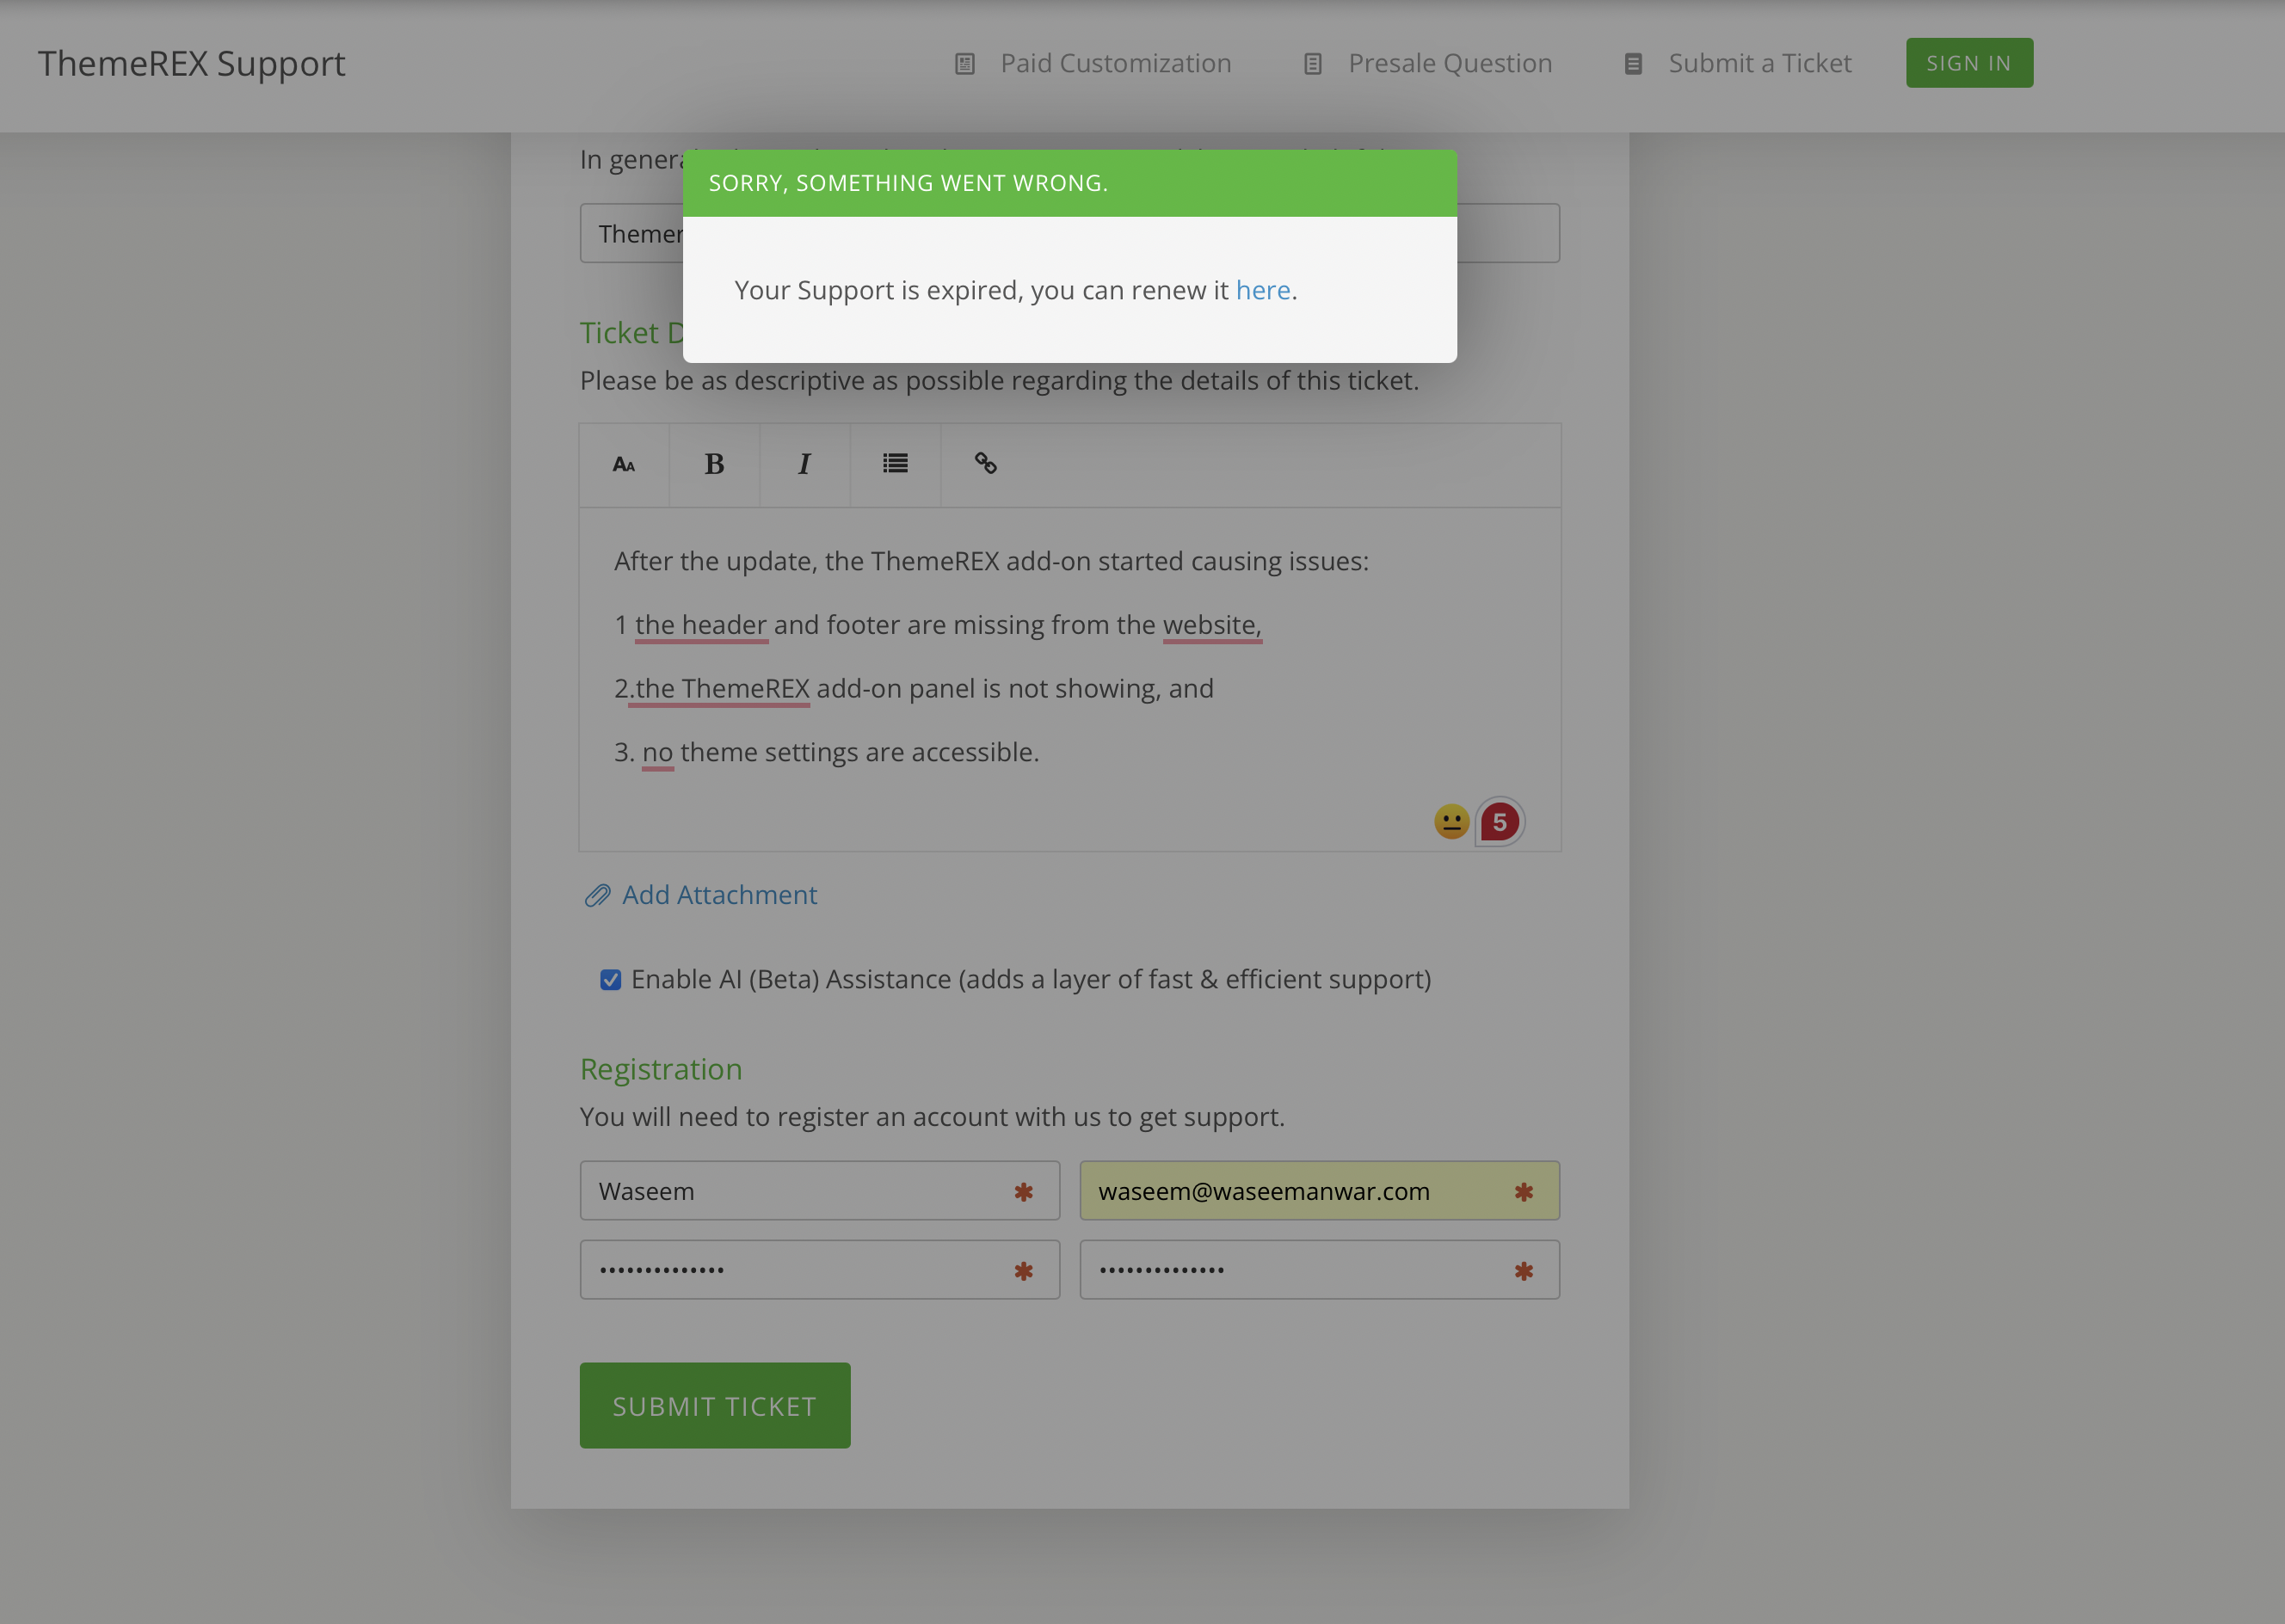Click the required asterisk in the email field
This screenshot has width=2285, height=1624.
pos(1524,1192)
